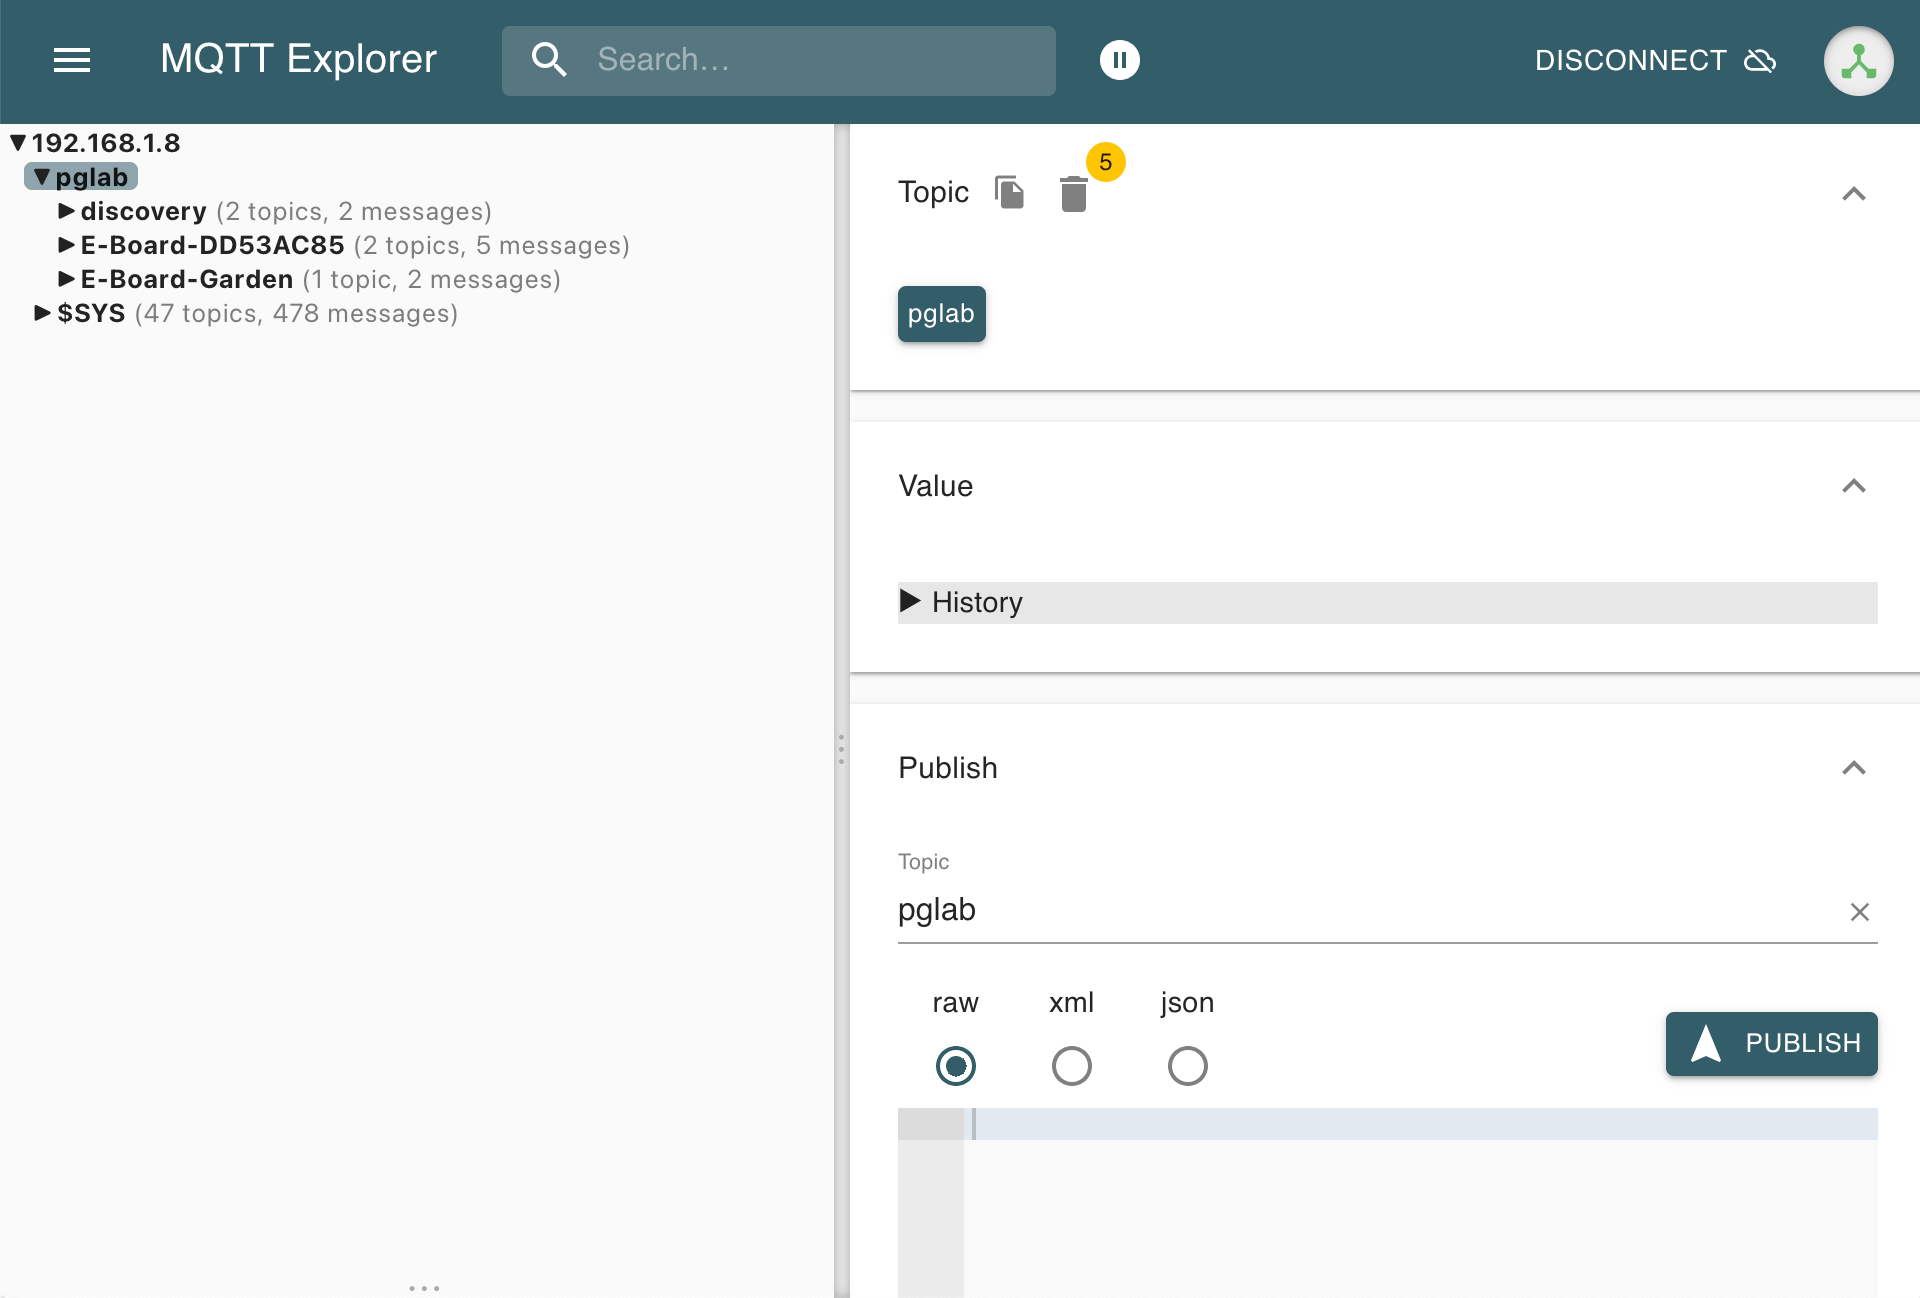Expand the $SYS topic tree

43,313
